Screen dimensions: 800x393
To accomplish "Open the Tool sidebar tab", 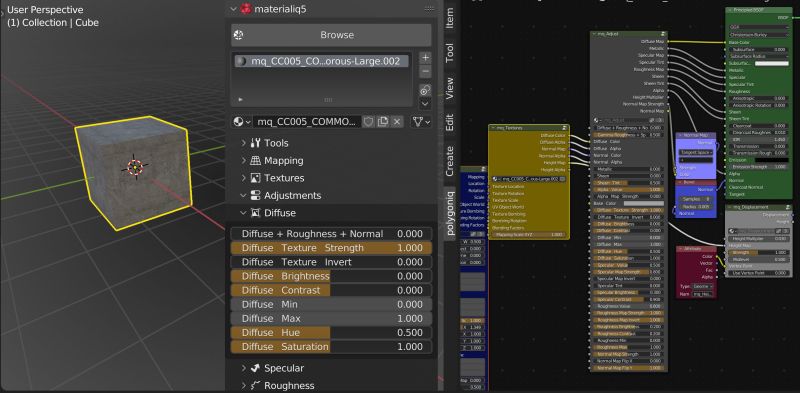I will point(449,53).
